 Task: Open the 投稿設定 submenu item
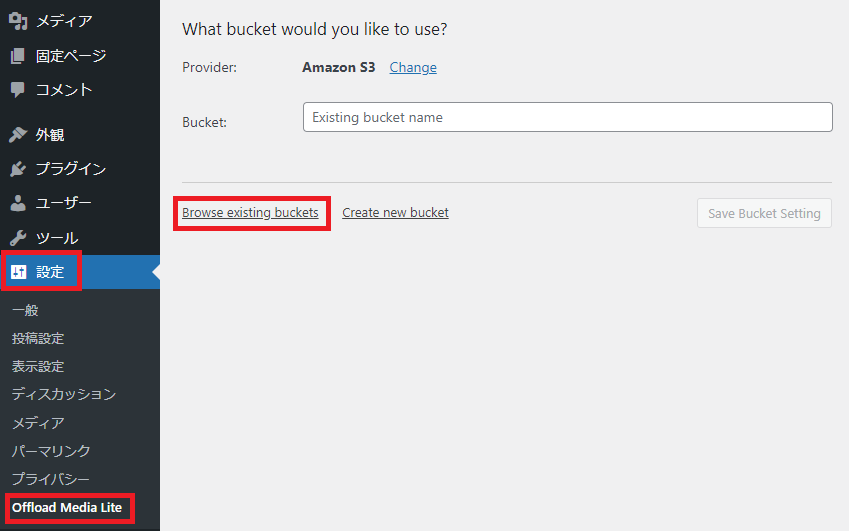38,338
